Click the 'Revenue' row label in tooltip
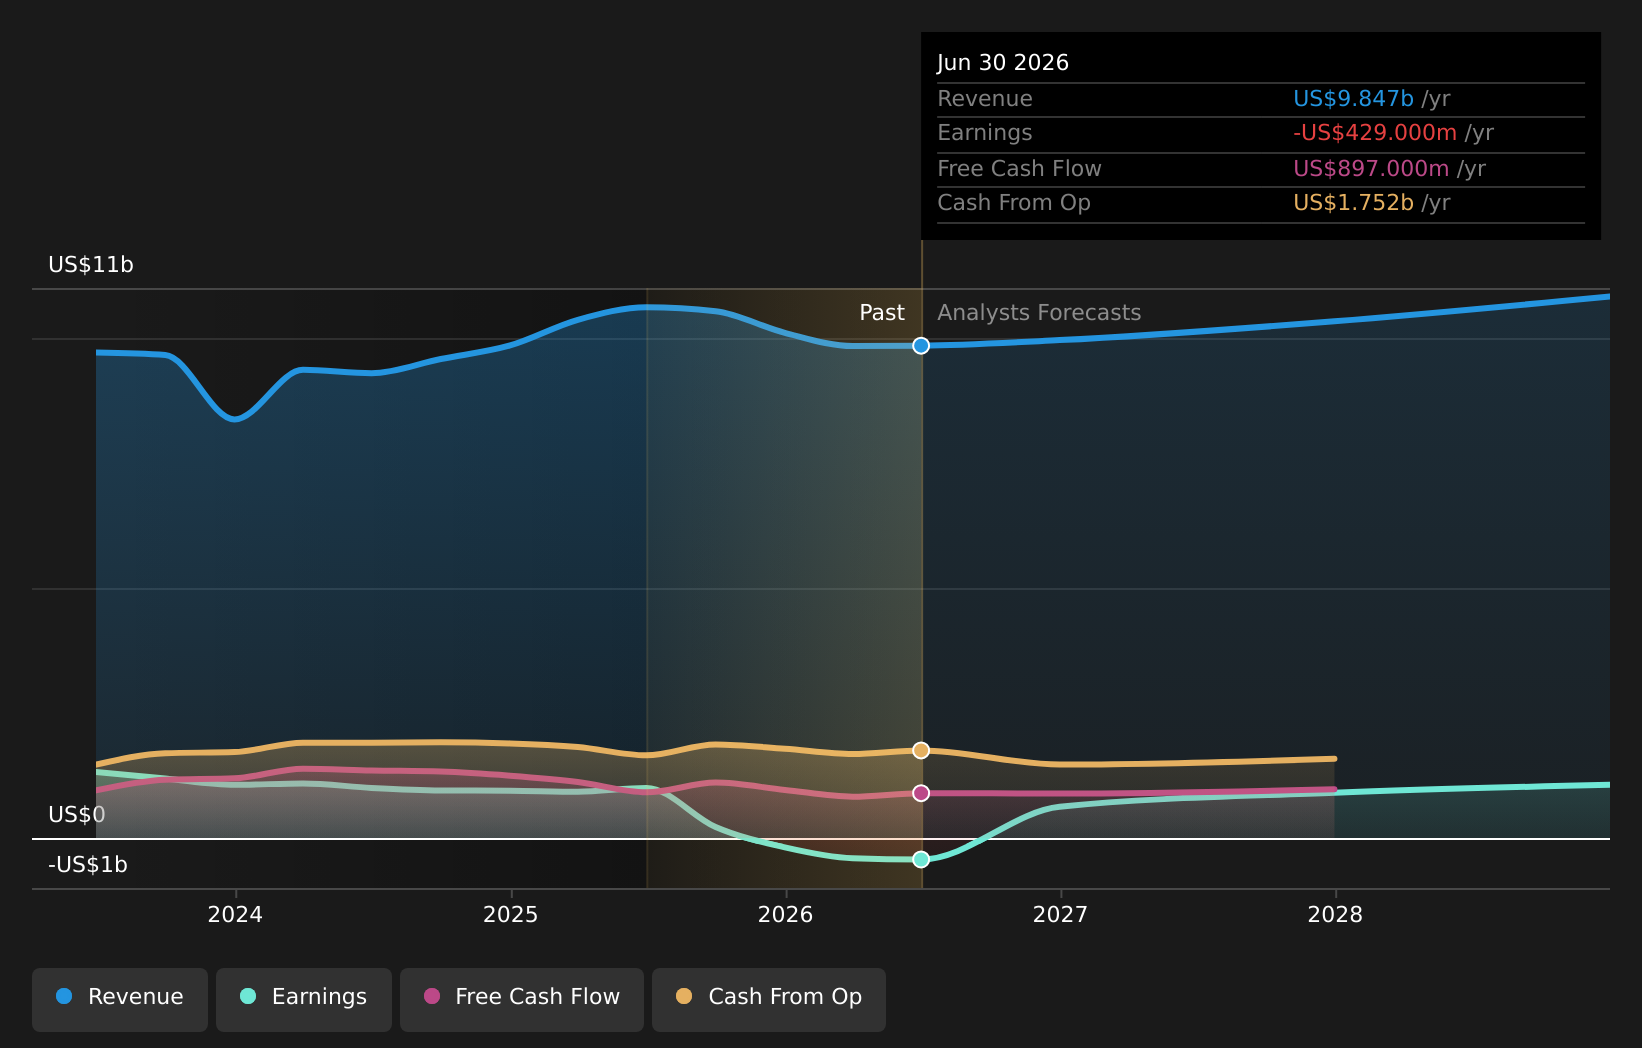 coord(985,99)
